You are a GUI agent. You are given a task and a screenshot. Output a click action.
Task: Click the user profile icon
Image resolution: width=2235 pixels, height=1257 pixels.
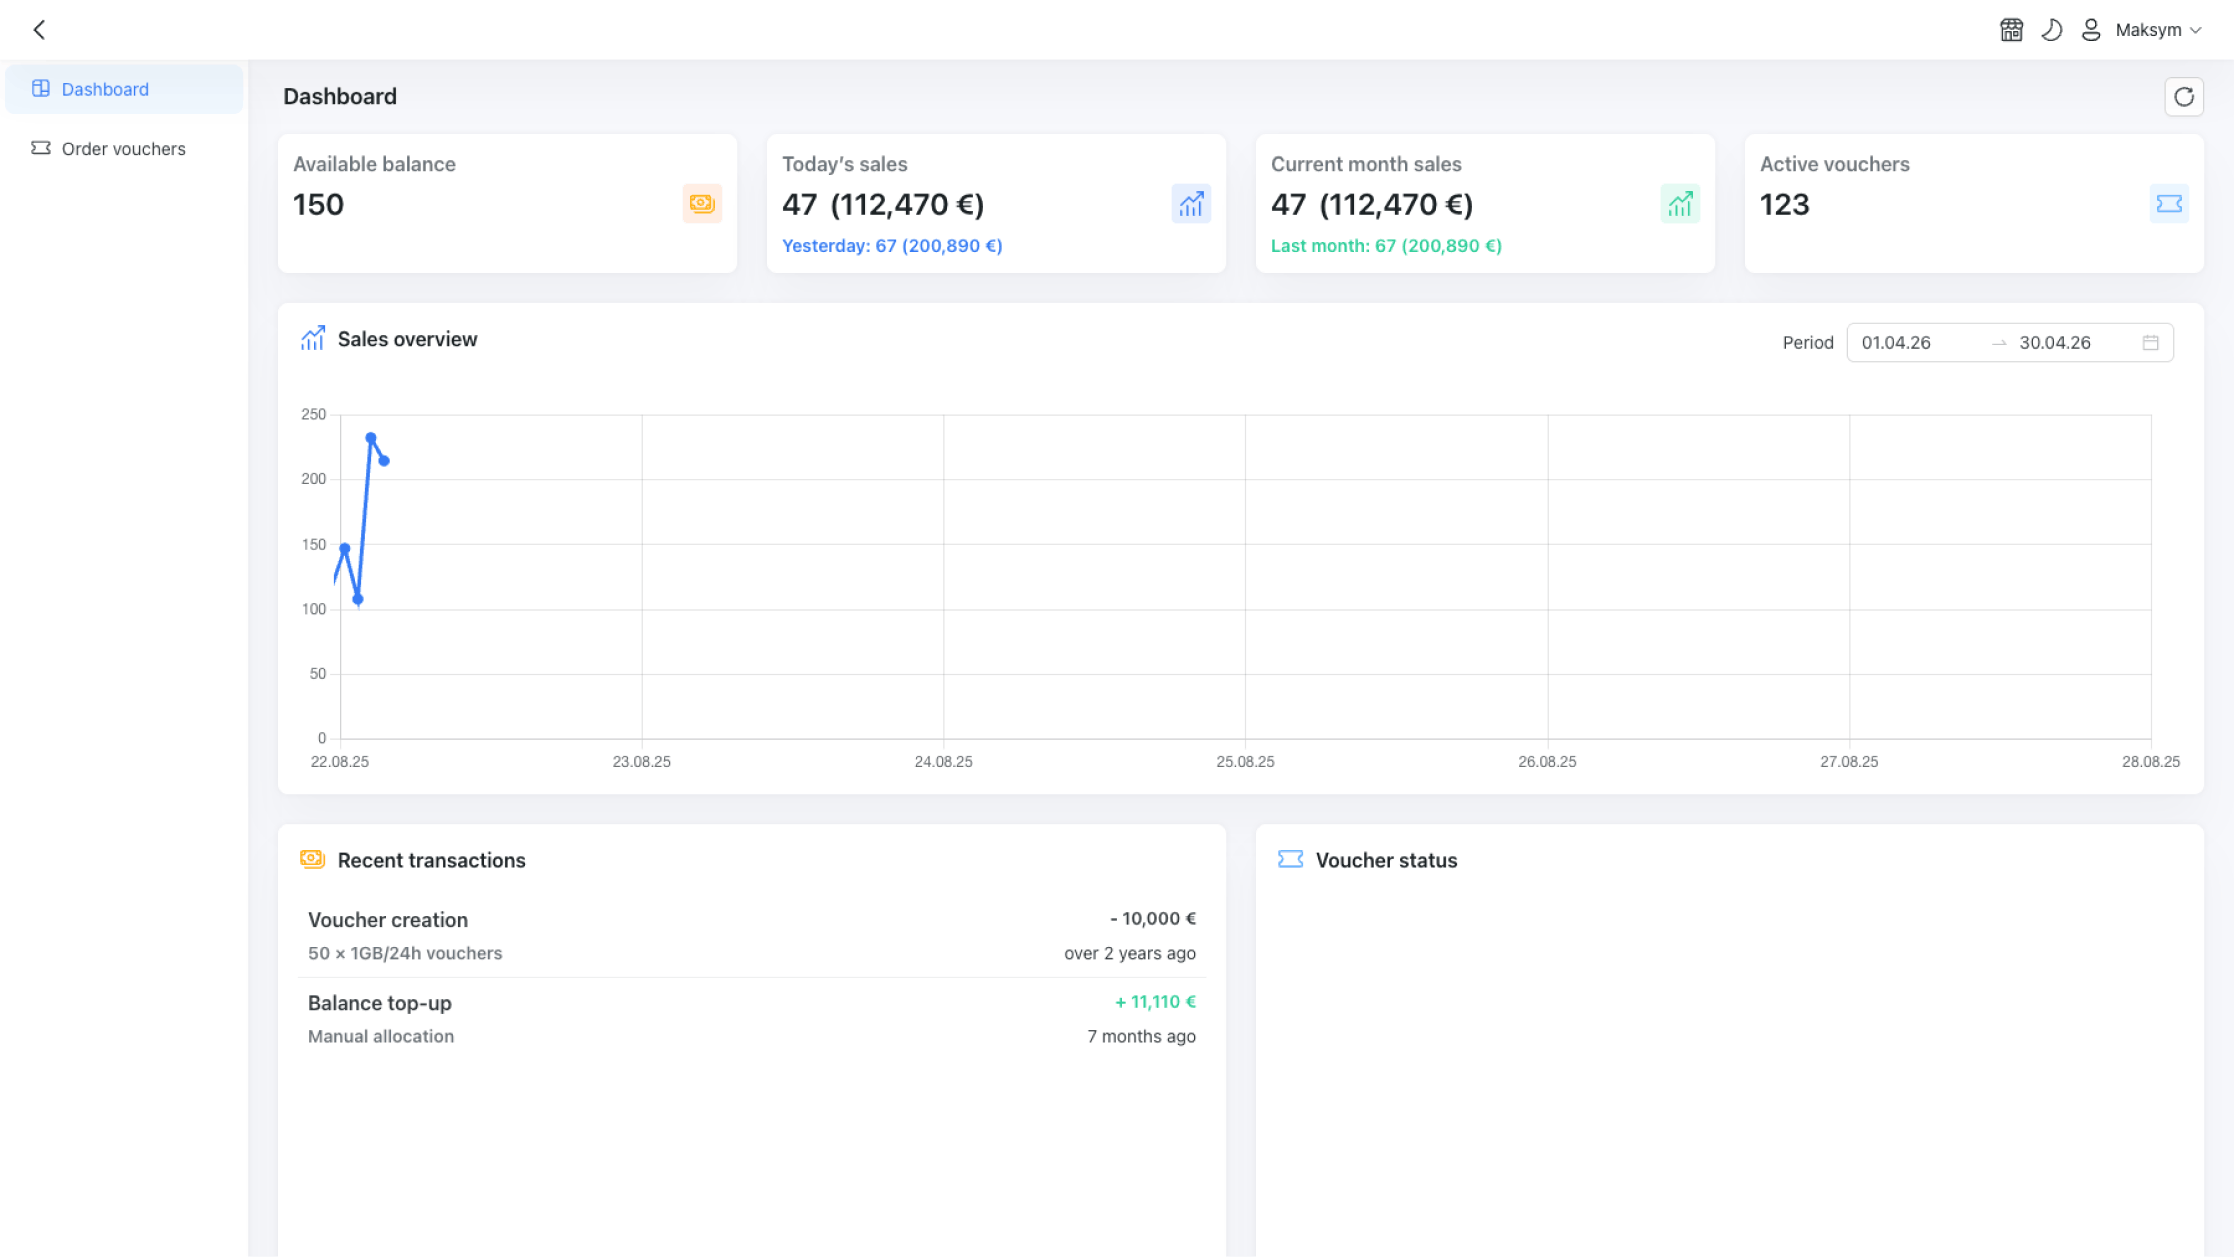pyautogui.click(x=2090, y=30)
